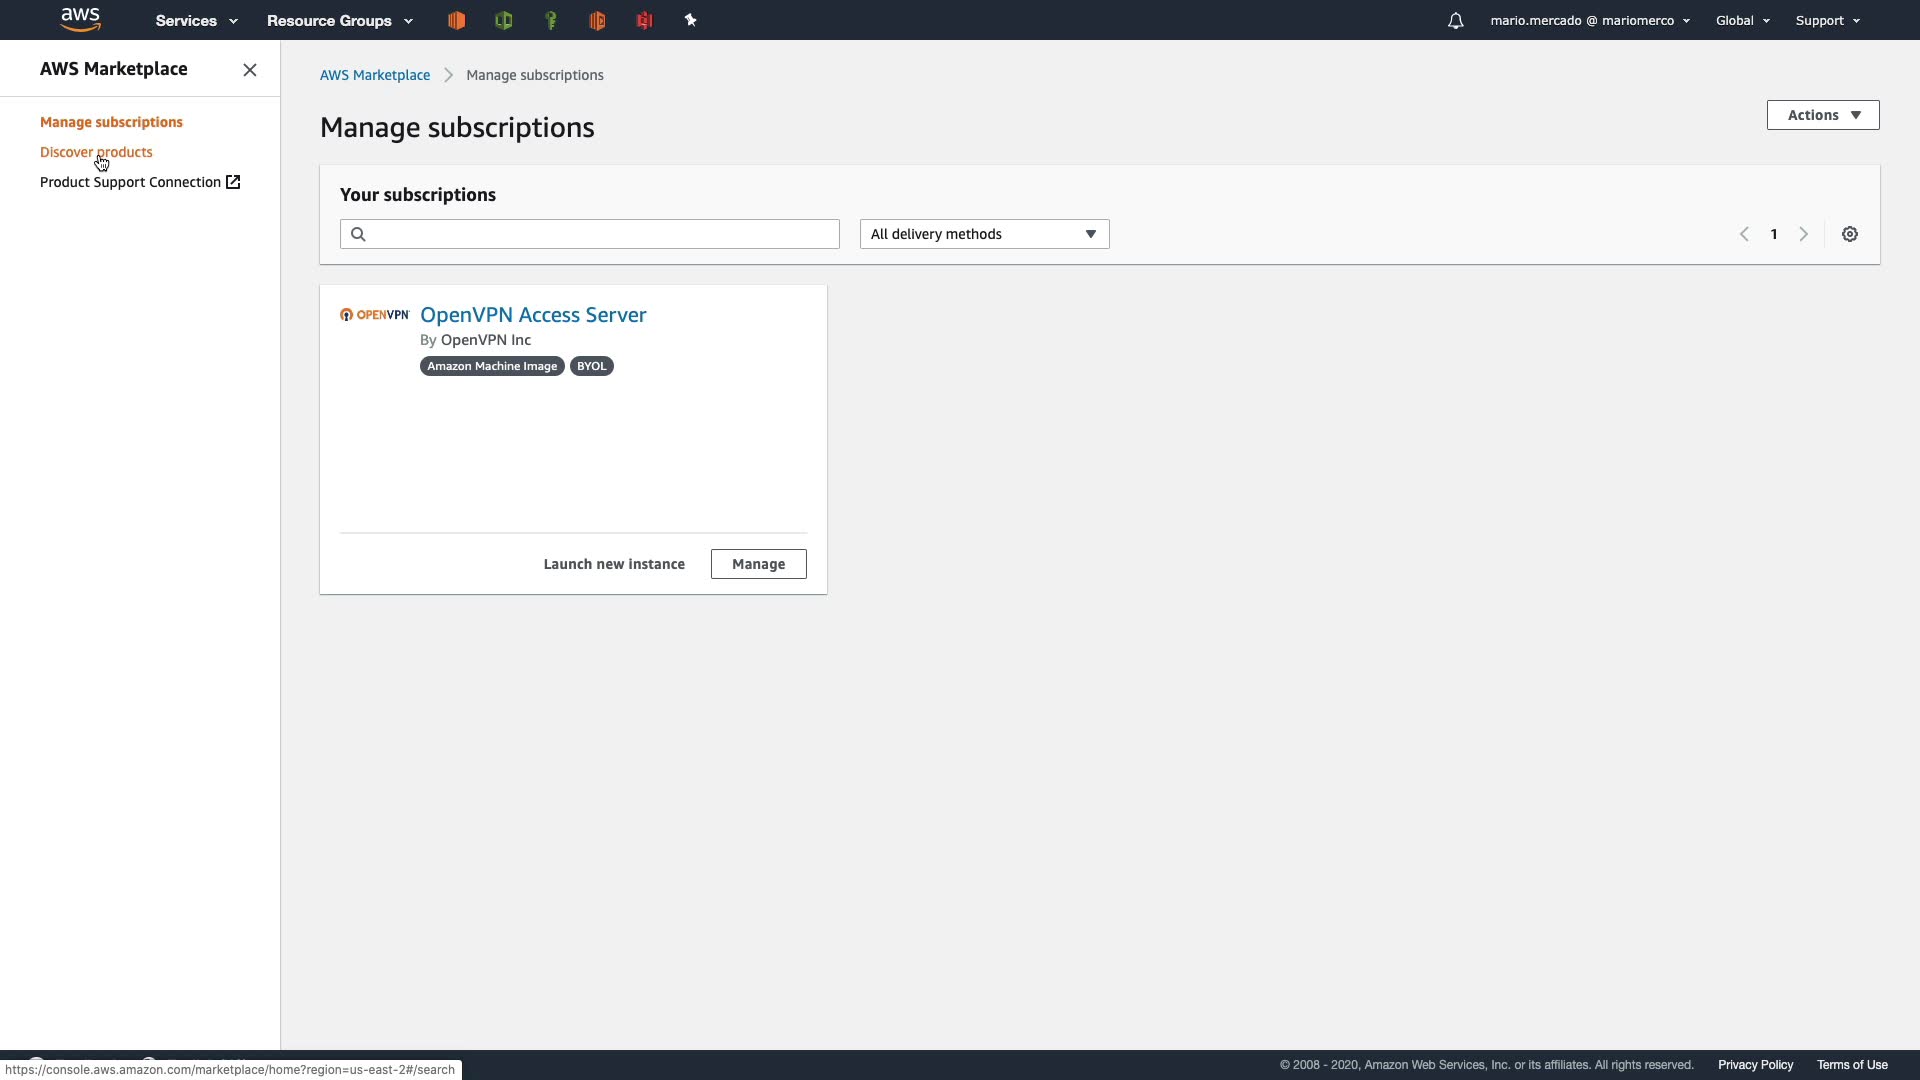Close the AWS Marketplace side panel

pyautogui.click(x=250, y=70)
